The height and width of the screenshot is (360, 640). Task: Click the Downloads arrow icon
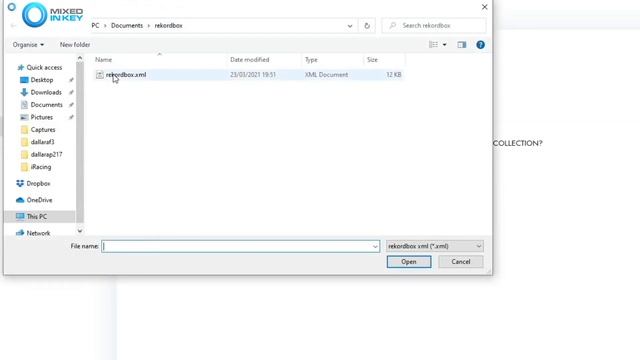(x=24, y=92)
